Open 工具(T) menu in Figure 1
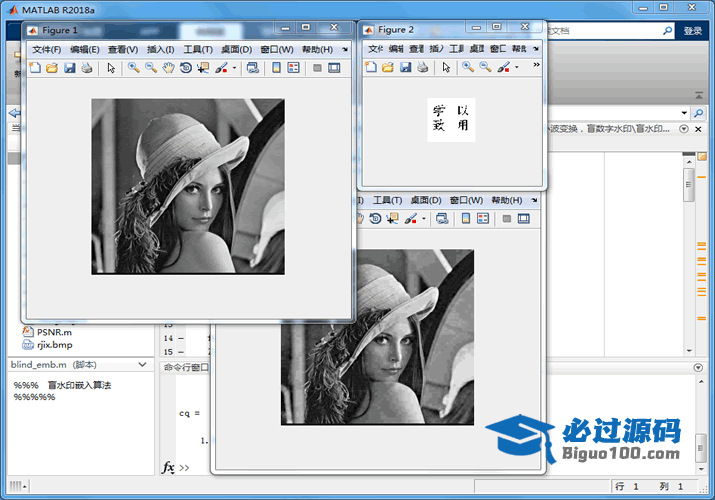Screen dimensions: 715x500 [x=198, y=49]
